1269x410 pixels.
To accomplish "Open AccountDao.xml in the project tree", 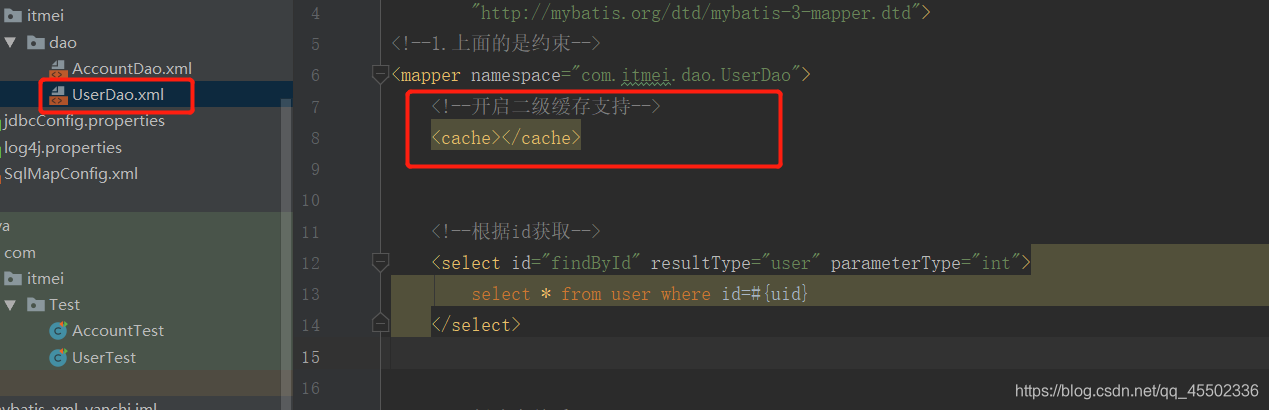I will 131,68.
